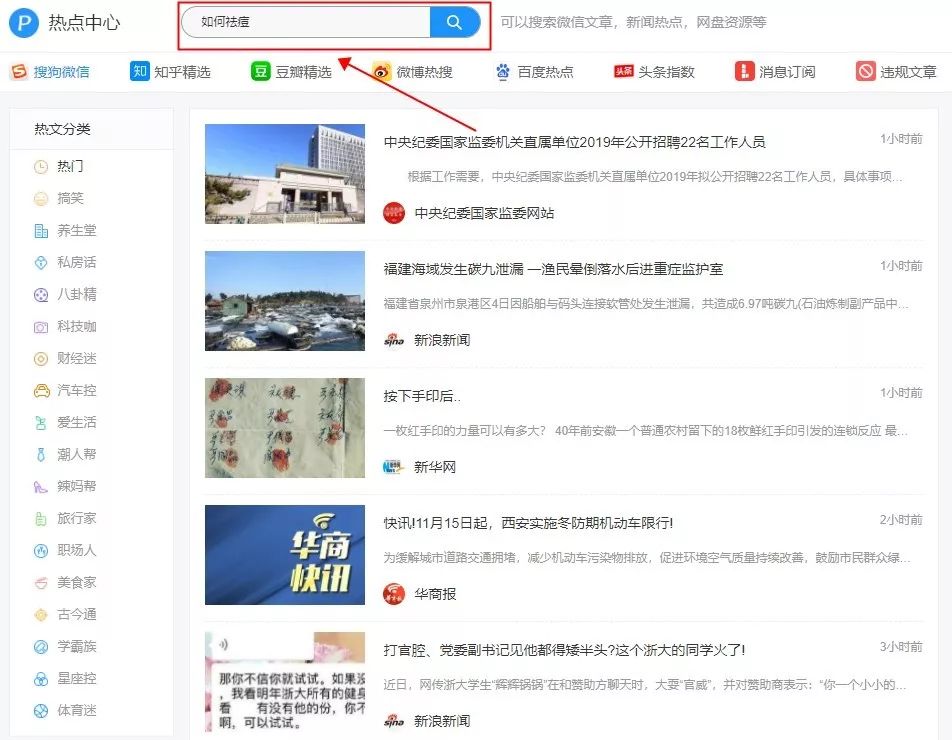Click the 新浪新闻 source icon
The width and height of the screenshot is (952, 740).
[393, 339]
